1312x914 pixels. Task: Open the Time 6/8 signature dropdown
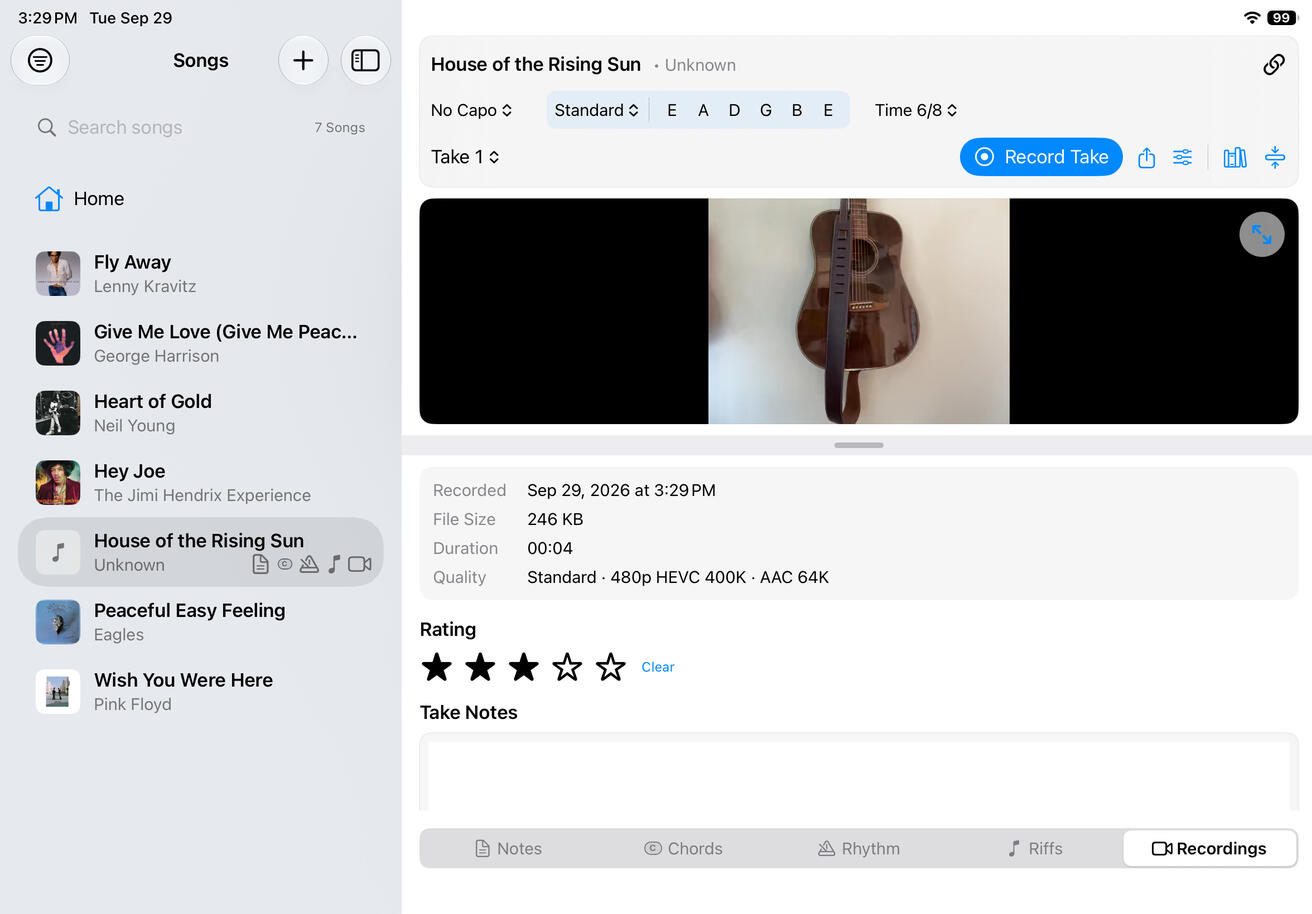(916, 110)
